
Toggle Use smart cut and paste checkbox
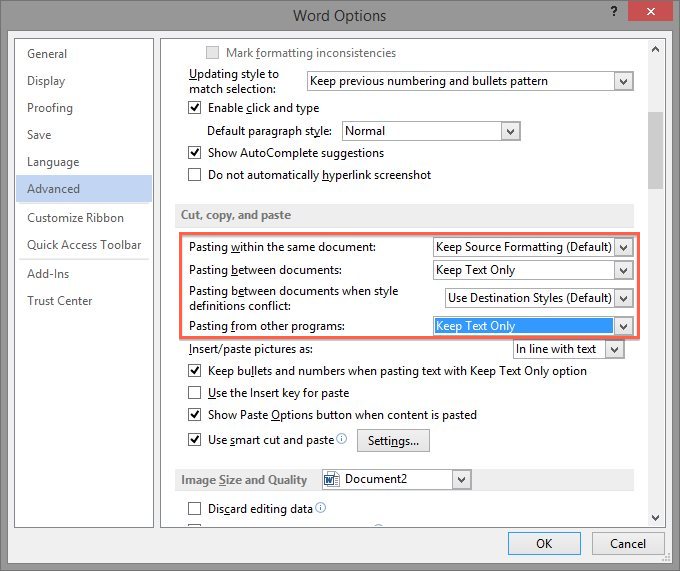194,440
